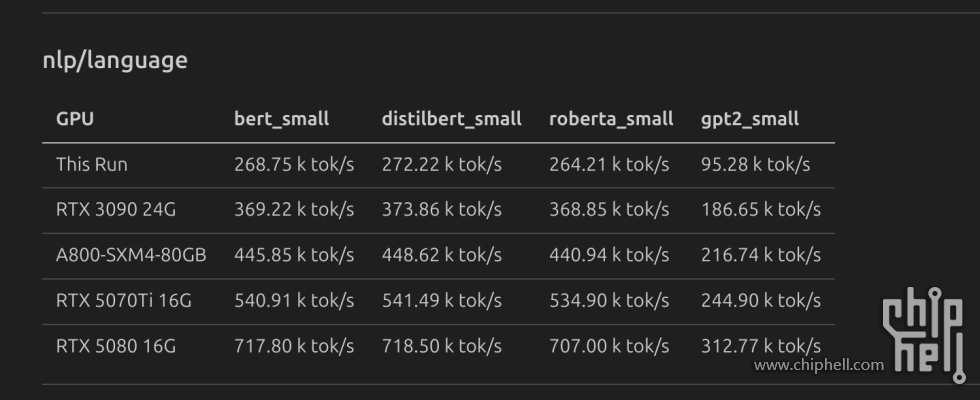The image size is (980, 400).
Task: Select the 717.80 k tok/s value
Action: point(294,347)
